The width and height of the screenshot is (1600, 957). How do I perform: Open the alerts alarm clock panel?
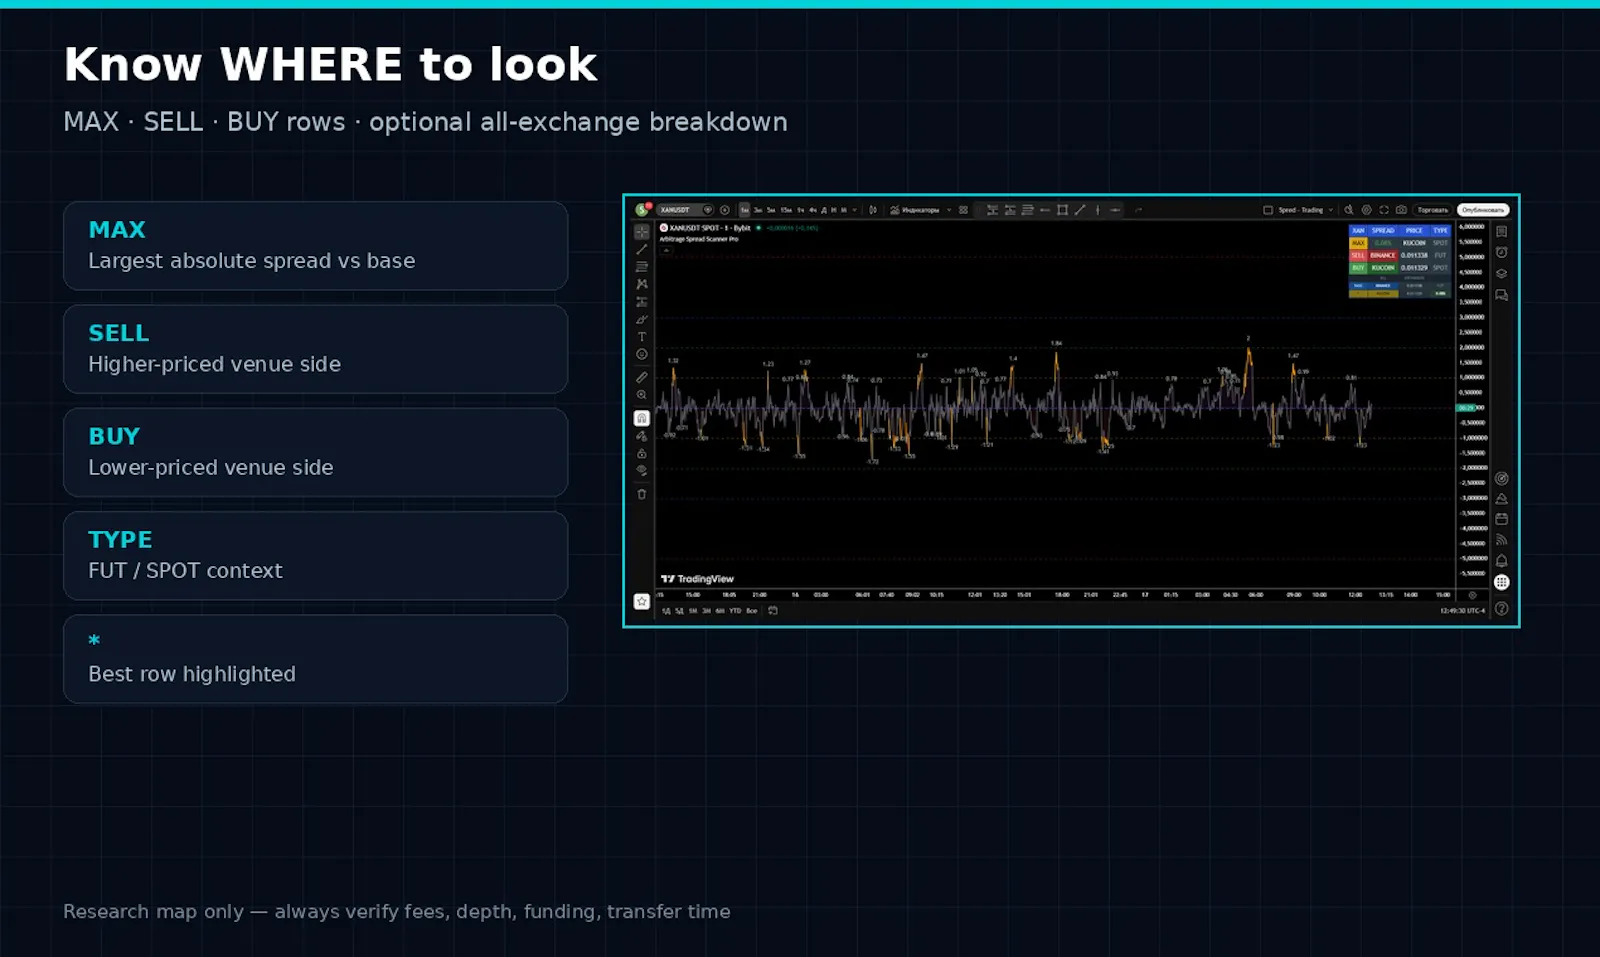click(1501, 252)
